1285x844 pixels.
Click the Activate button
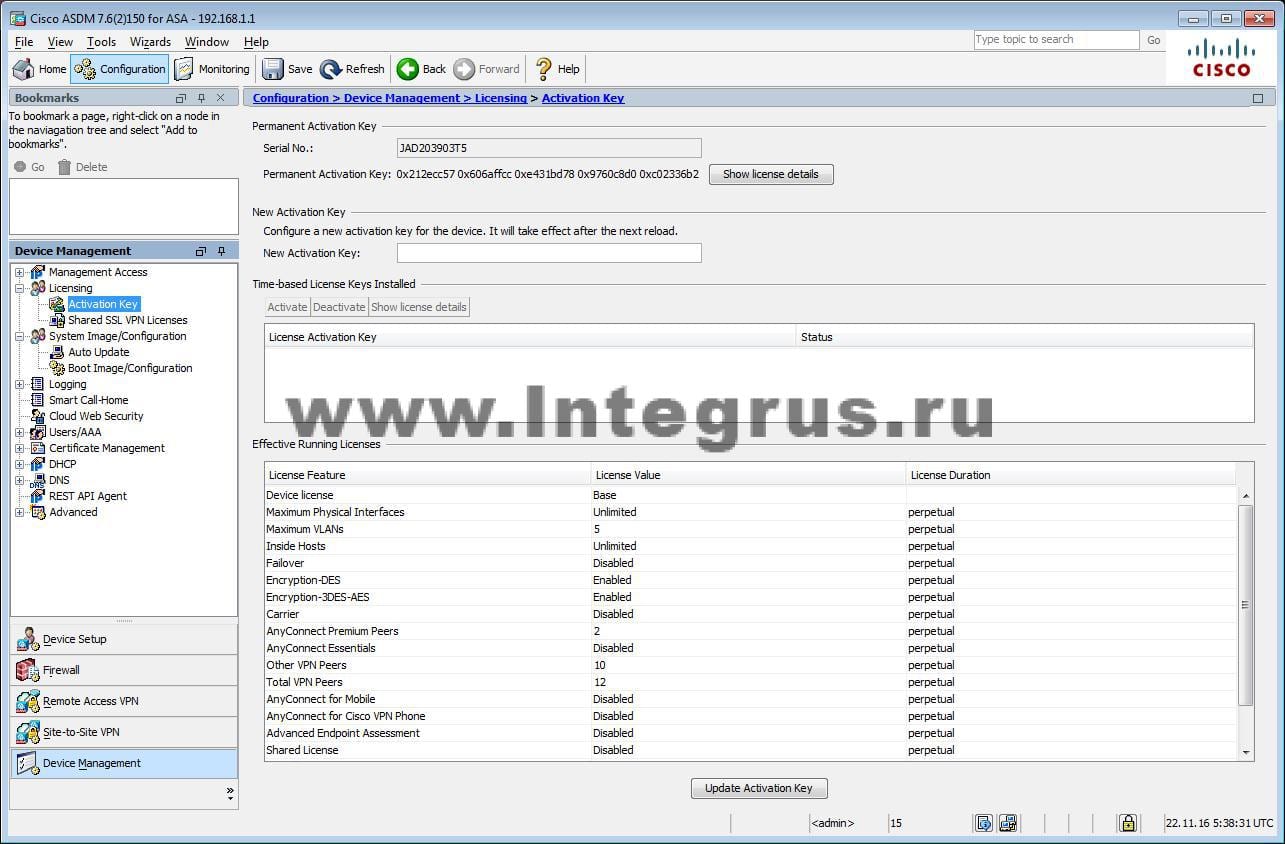click(288, 307)
